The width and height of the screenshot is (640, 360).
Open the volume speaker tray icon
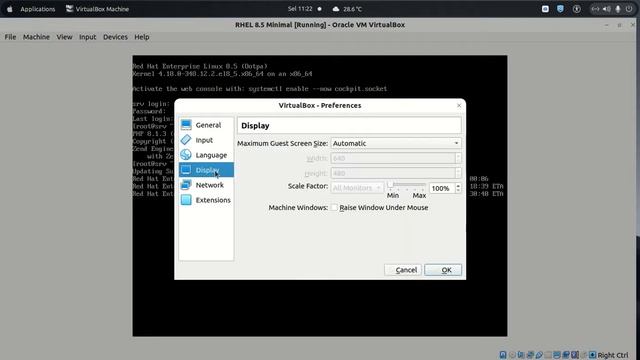607,9
